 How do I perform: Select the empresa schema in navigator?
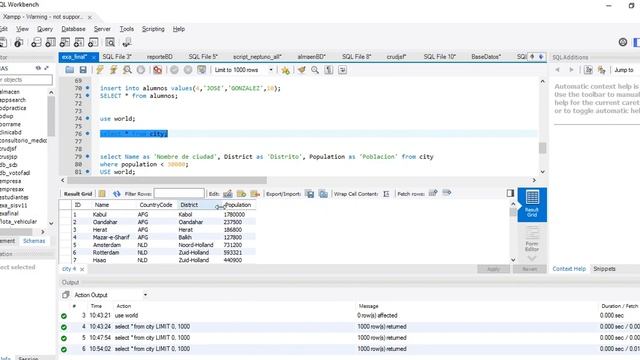(11, 181)
